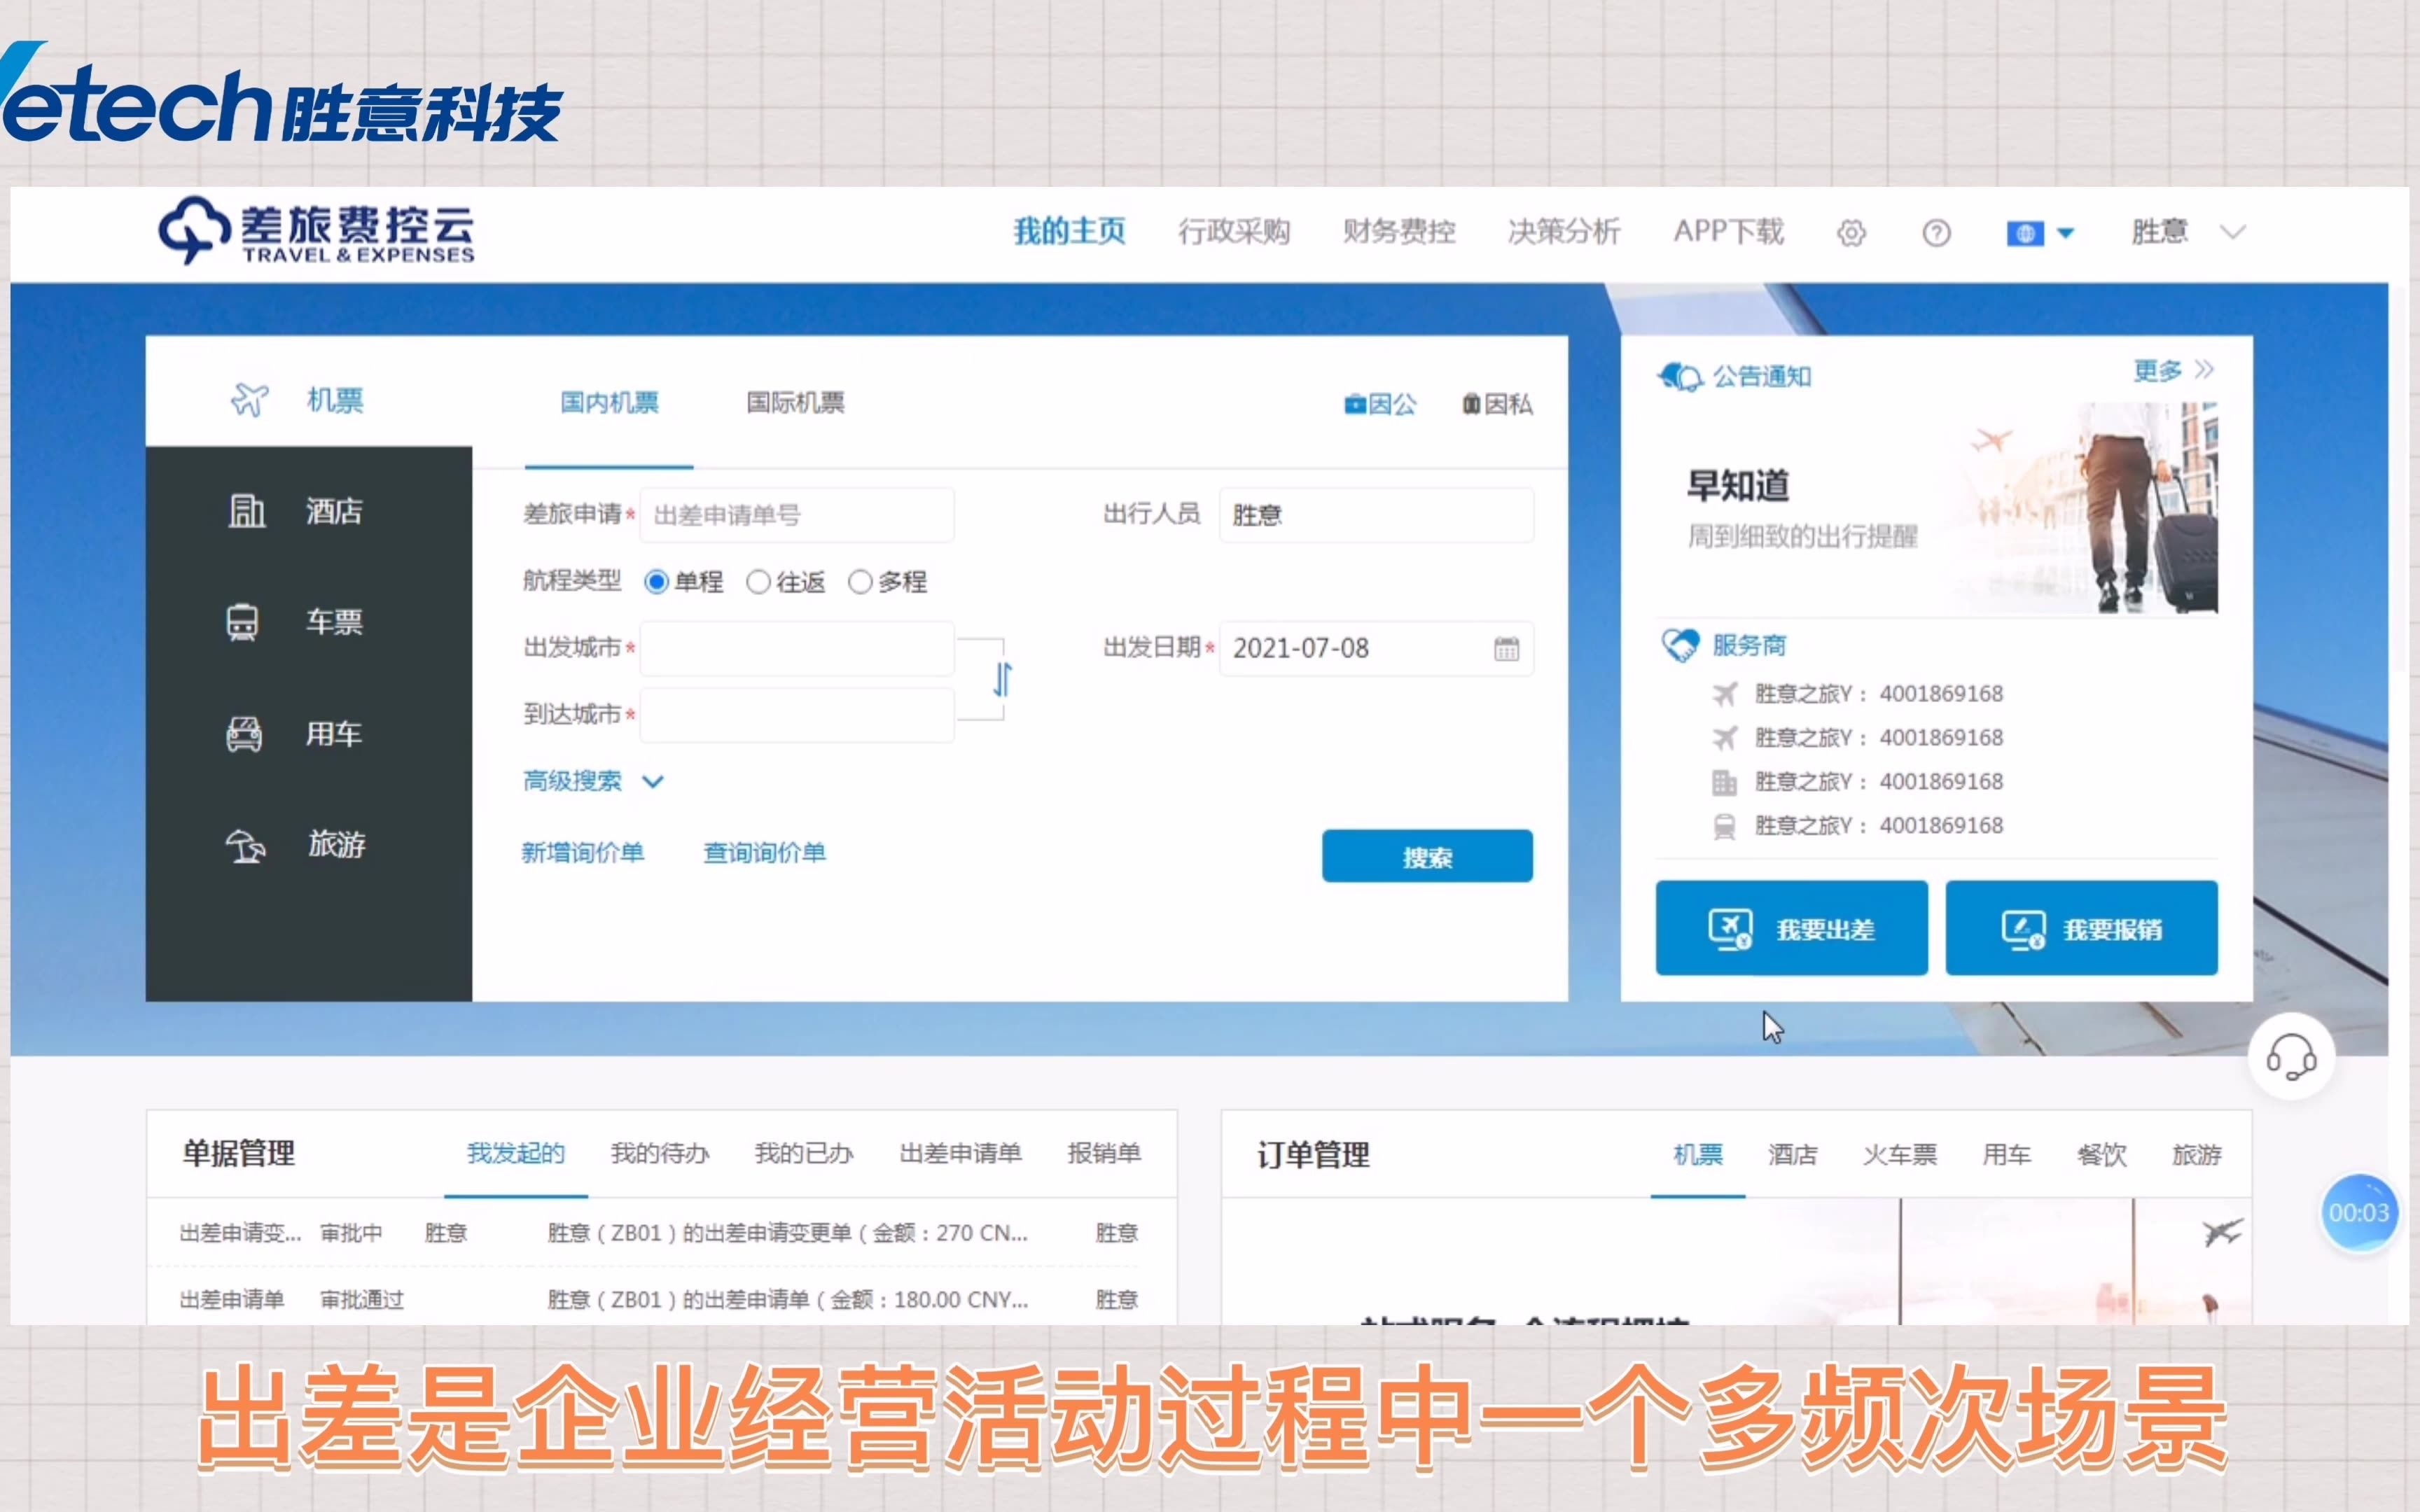The image size is (2420, 1512).
Task: Click 审批中 status text
Action: (x=351, y=1234)
